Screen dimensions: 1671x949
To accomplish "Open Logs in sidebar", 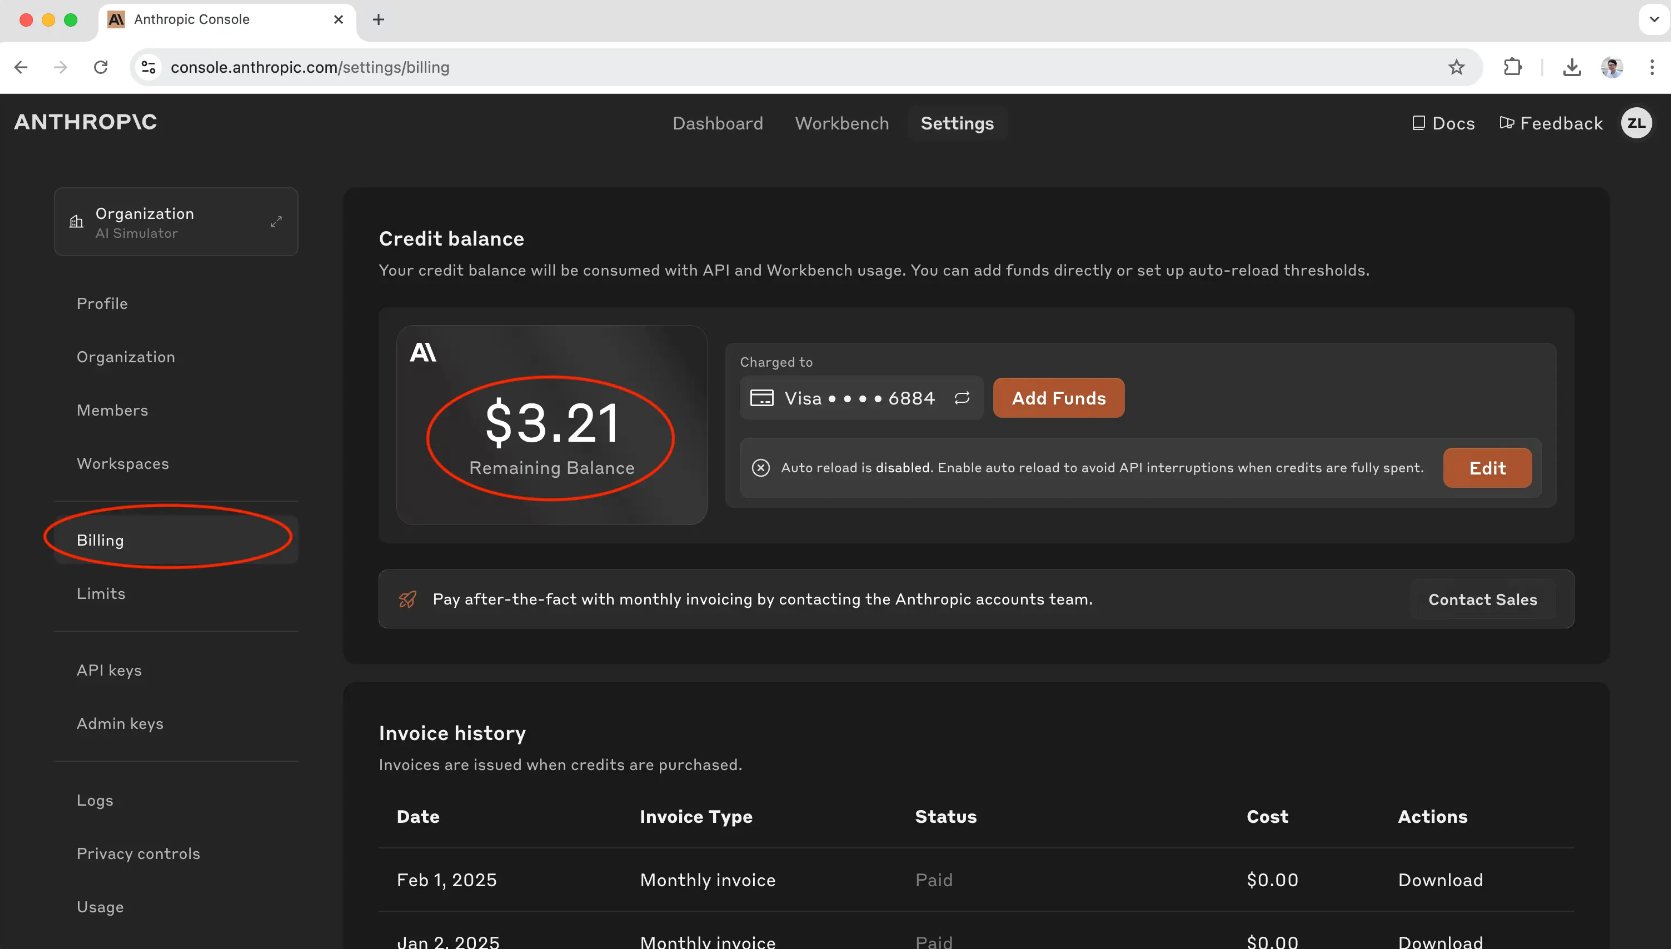I will click(95, 801).
